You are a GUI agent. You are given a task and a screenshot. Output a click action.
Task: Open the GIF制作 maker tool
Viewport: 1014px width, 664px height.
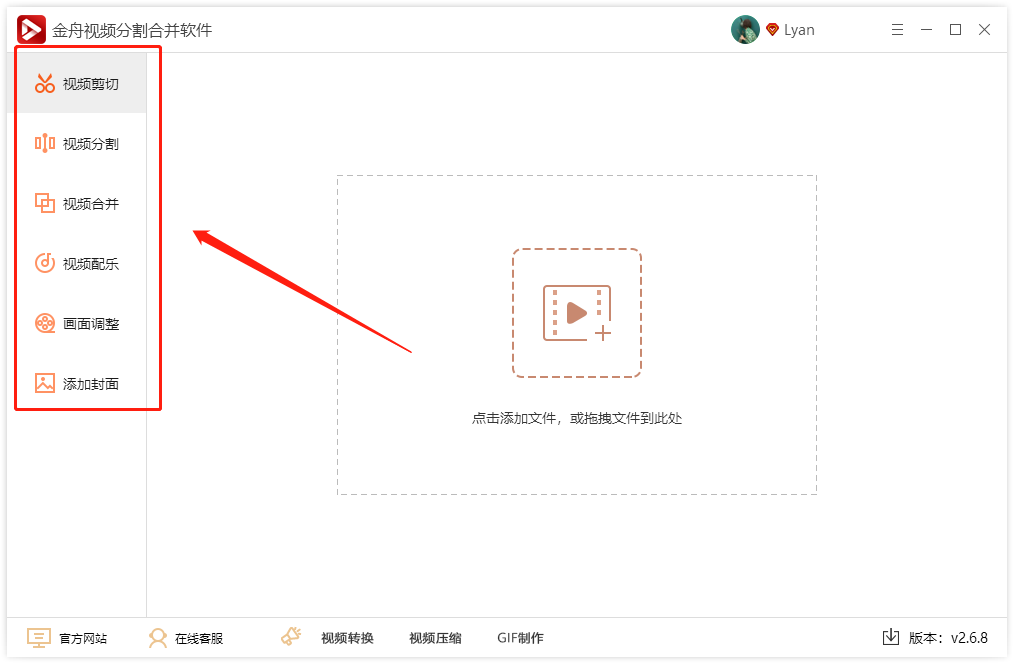[518, 637]
